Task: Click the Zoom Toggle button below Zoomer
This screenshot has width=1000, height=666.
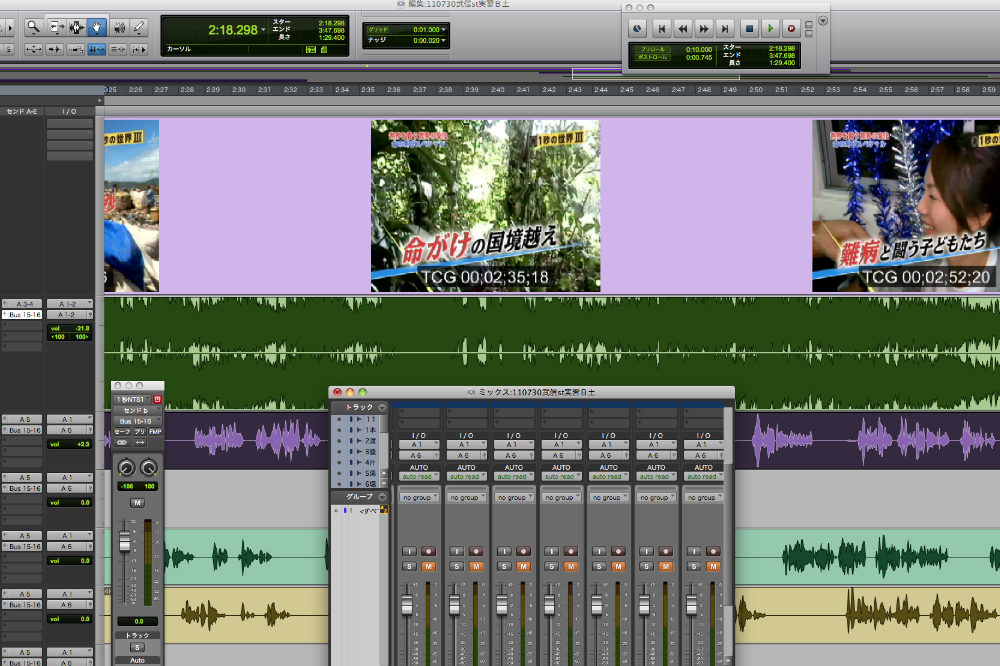Action: (x=33, y=49)
